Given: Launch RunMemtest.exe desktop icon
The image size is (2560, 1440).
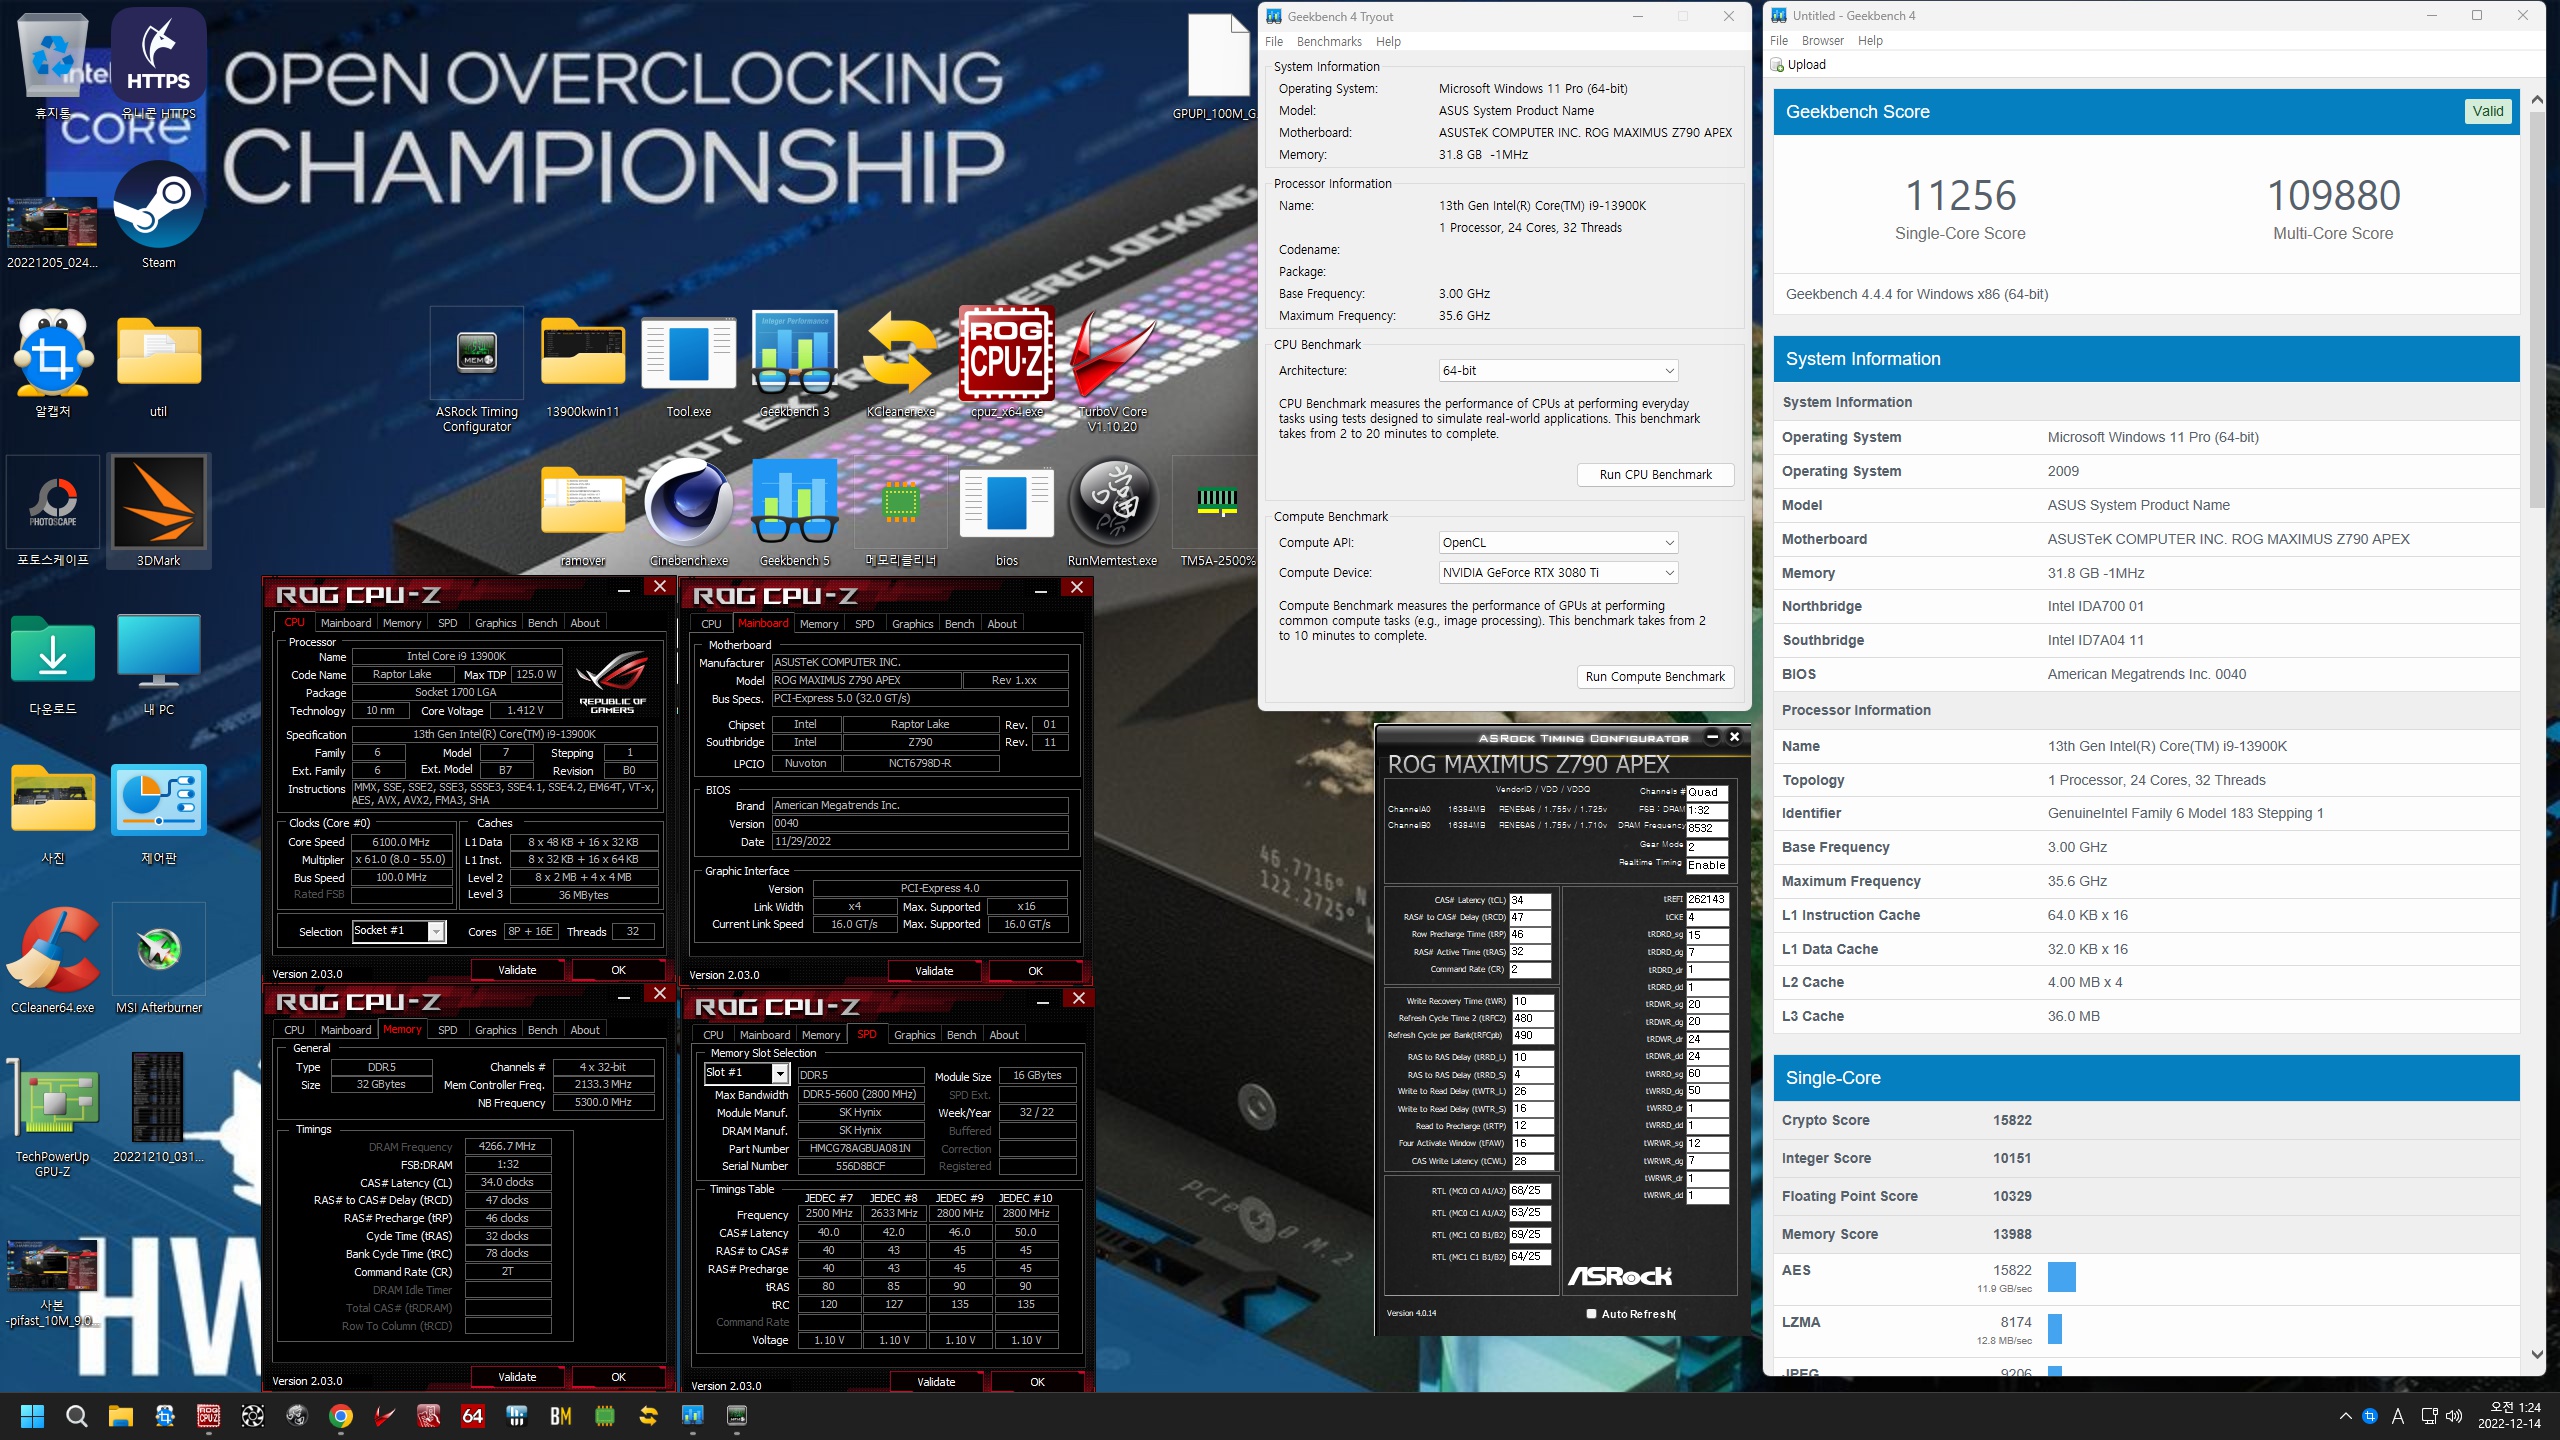Looking at the screenshot, I should tap(1113, 513).
